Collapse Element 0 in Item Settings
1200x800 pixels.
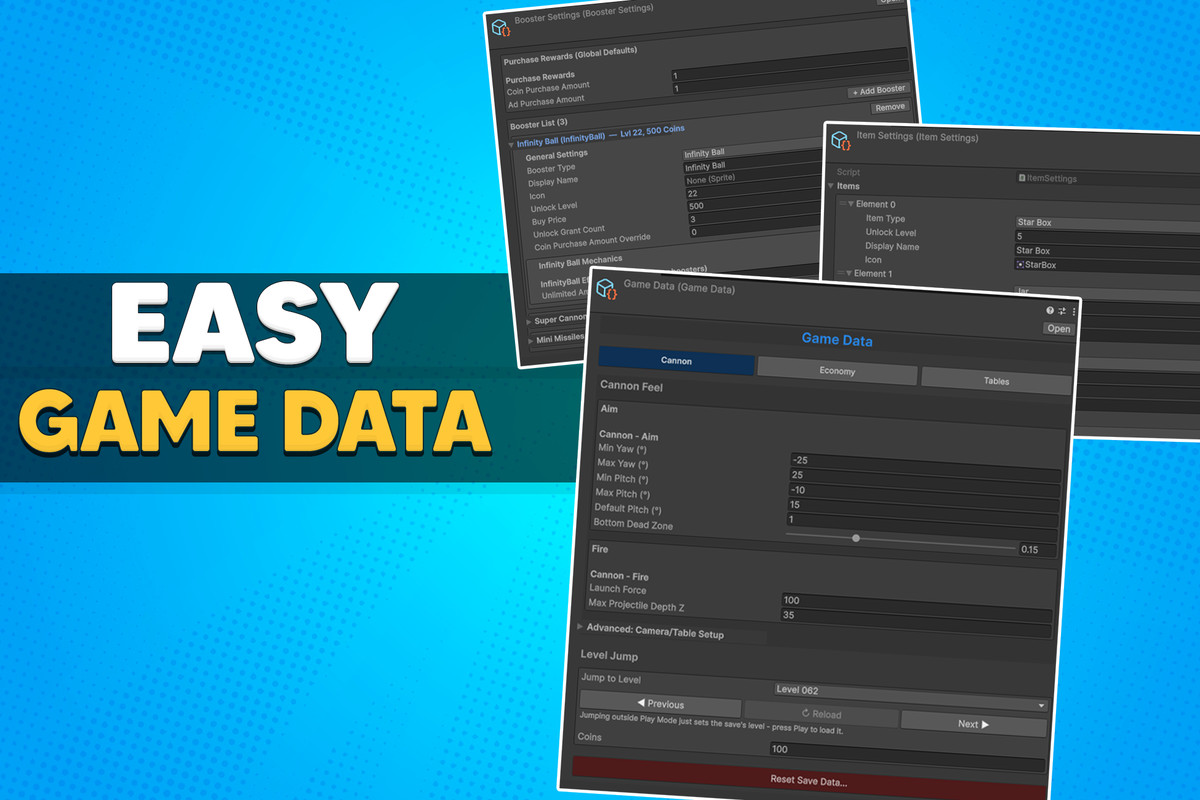[851, 204]
